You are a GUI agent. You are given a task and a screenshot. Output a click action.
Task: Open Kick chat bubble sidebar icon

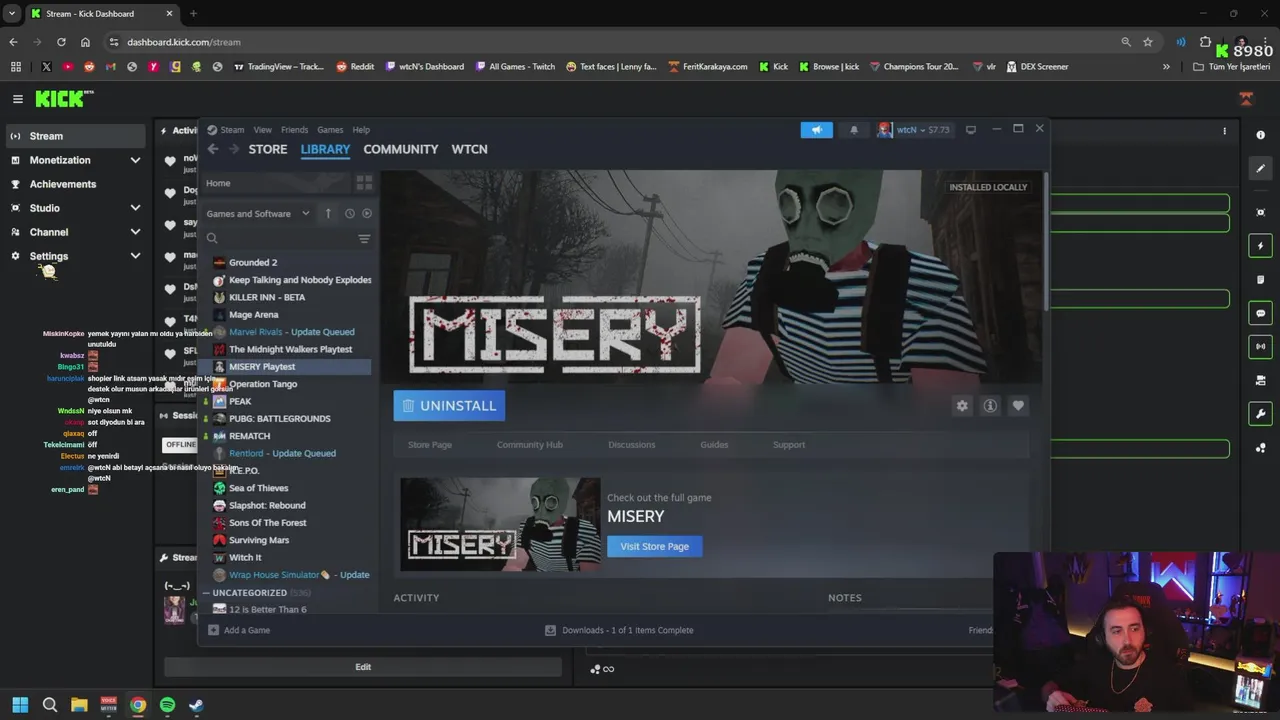click(1260, 313)
